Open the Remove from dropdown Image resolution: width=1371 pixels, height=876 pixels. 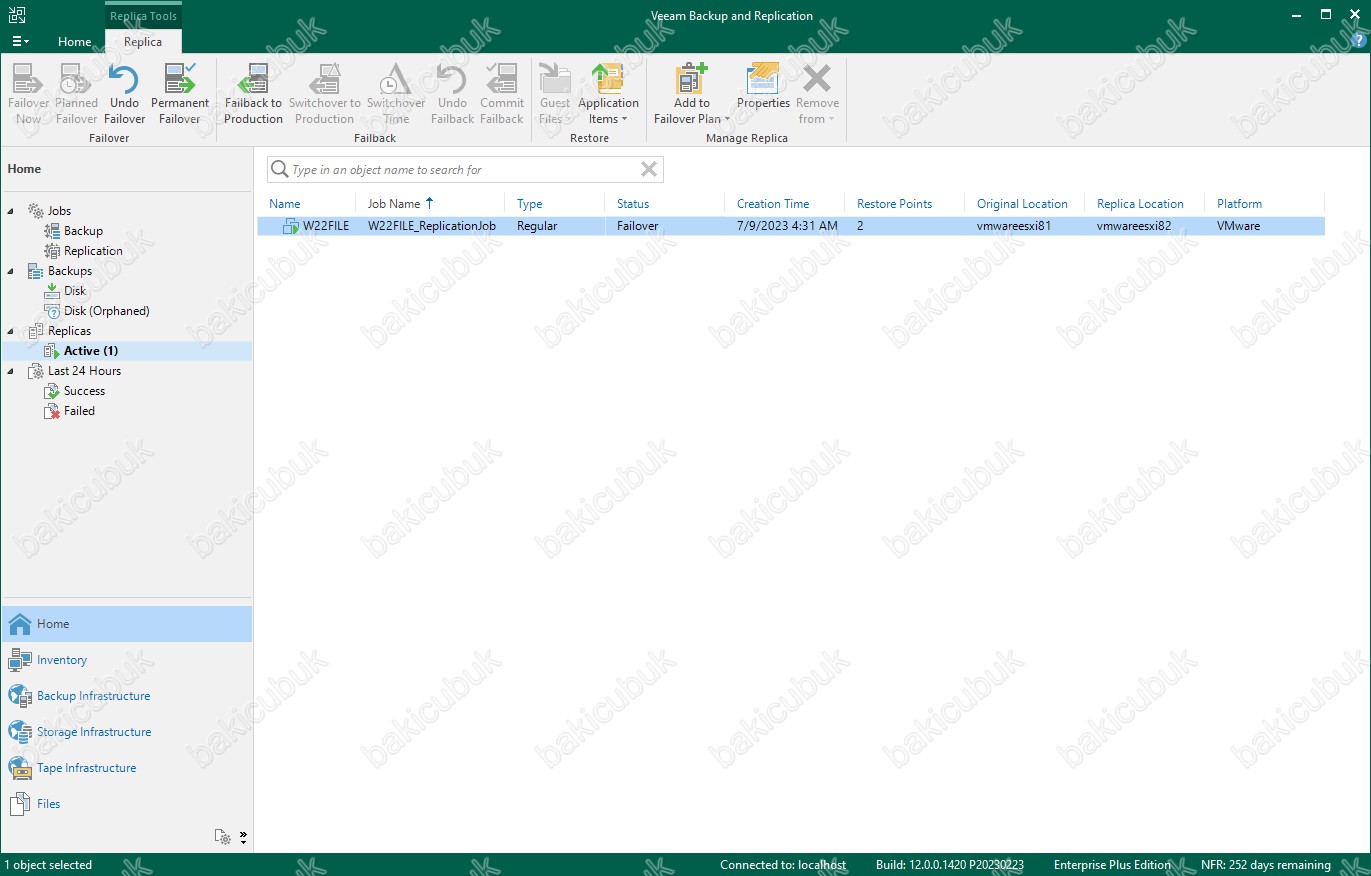pyautogui.click(x=817, y=94)
